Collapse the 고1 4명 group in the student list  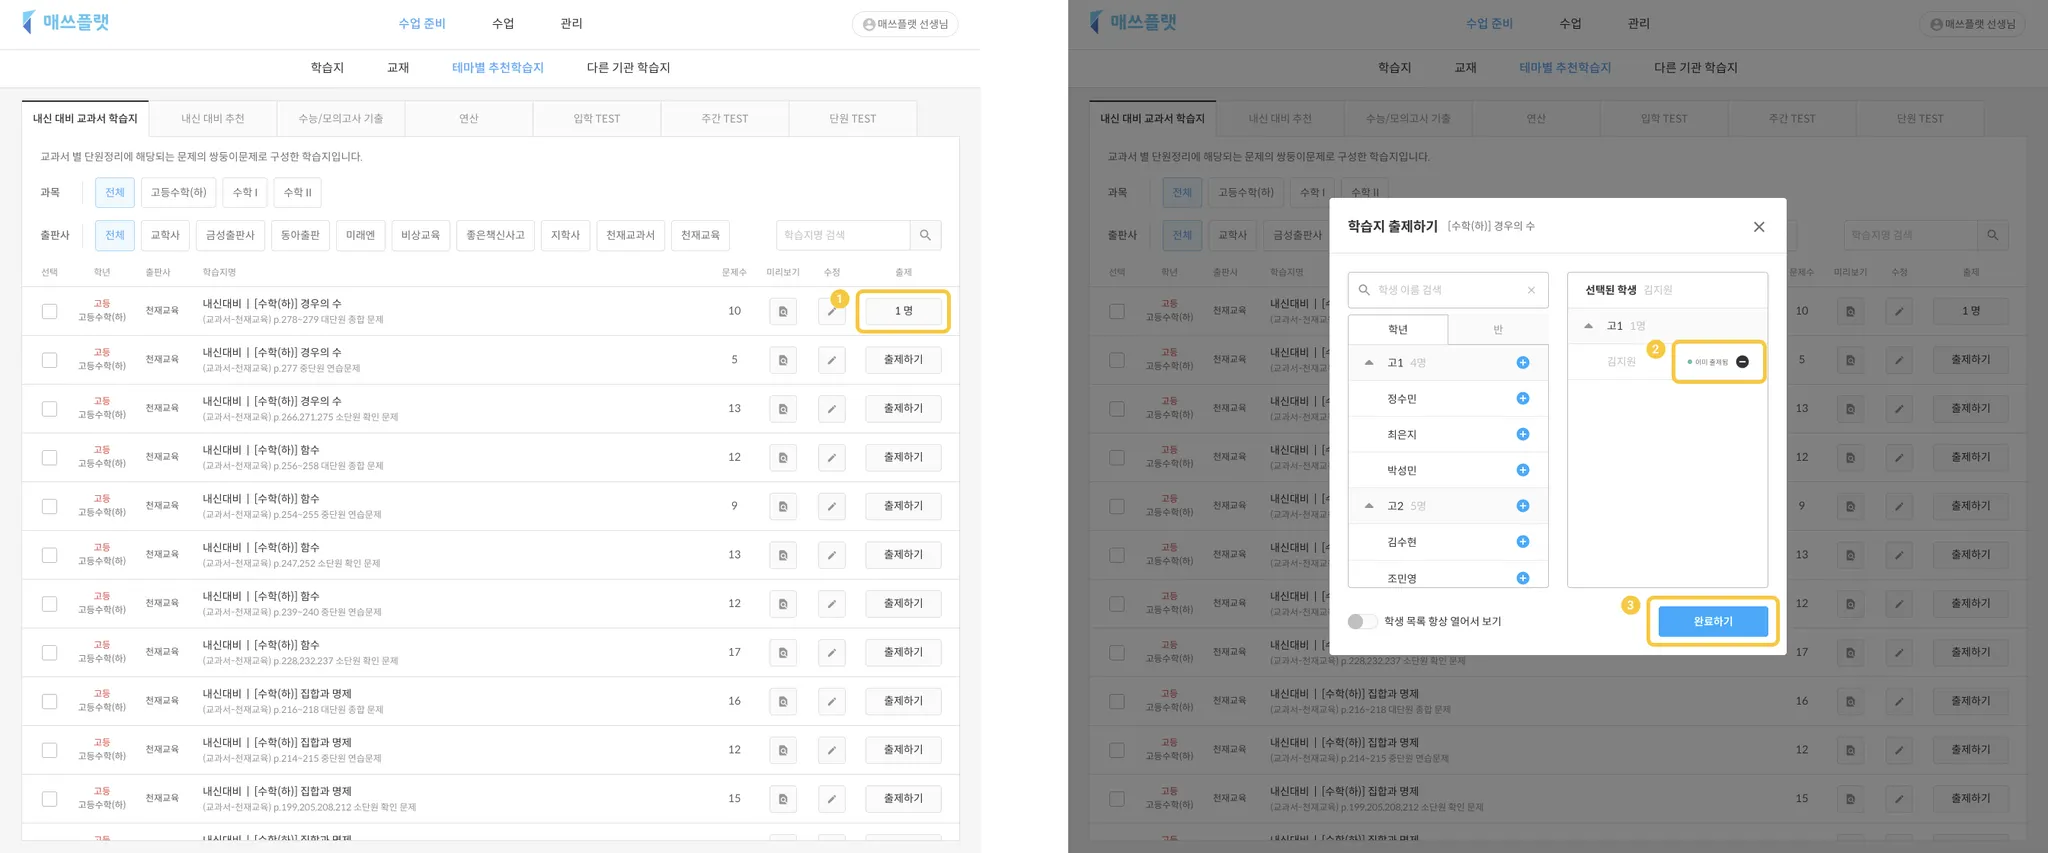pos(1369,362)
